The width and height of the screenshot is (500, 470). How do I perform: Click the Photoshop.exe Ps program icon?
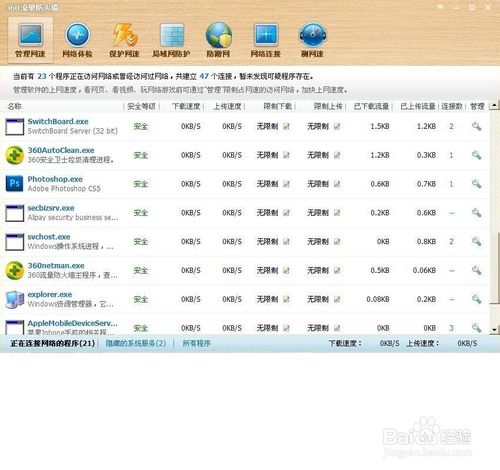[x=15, y=184]
